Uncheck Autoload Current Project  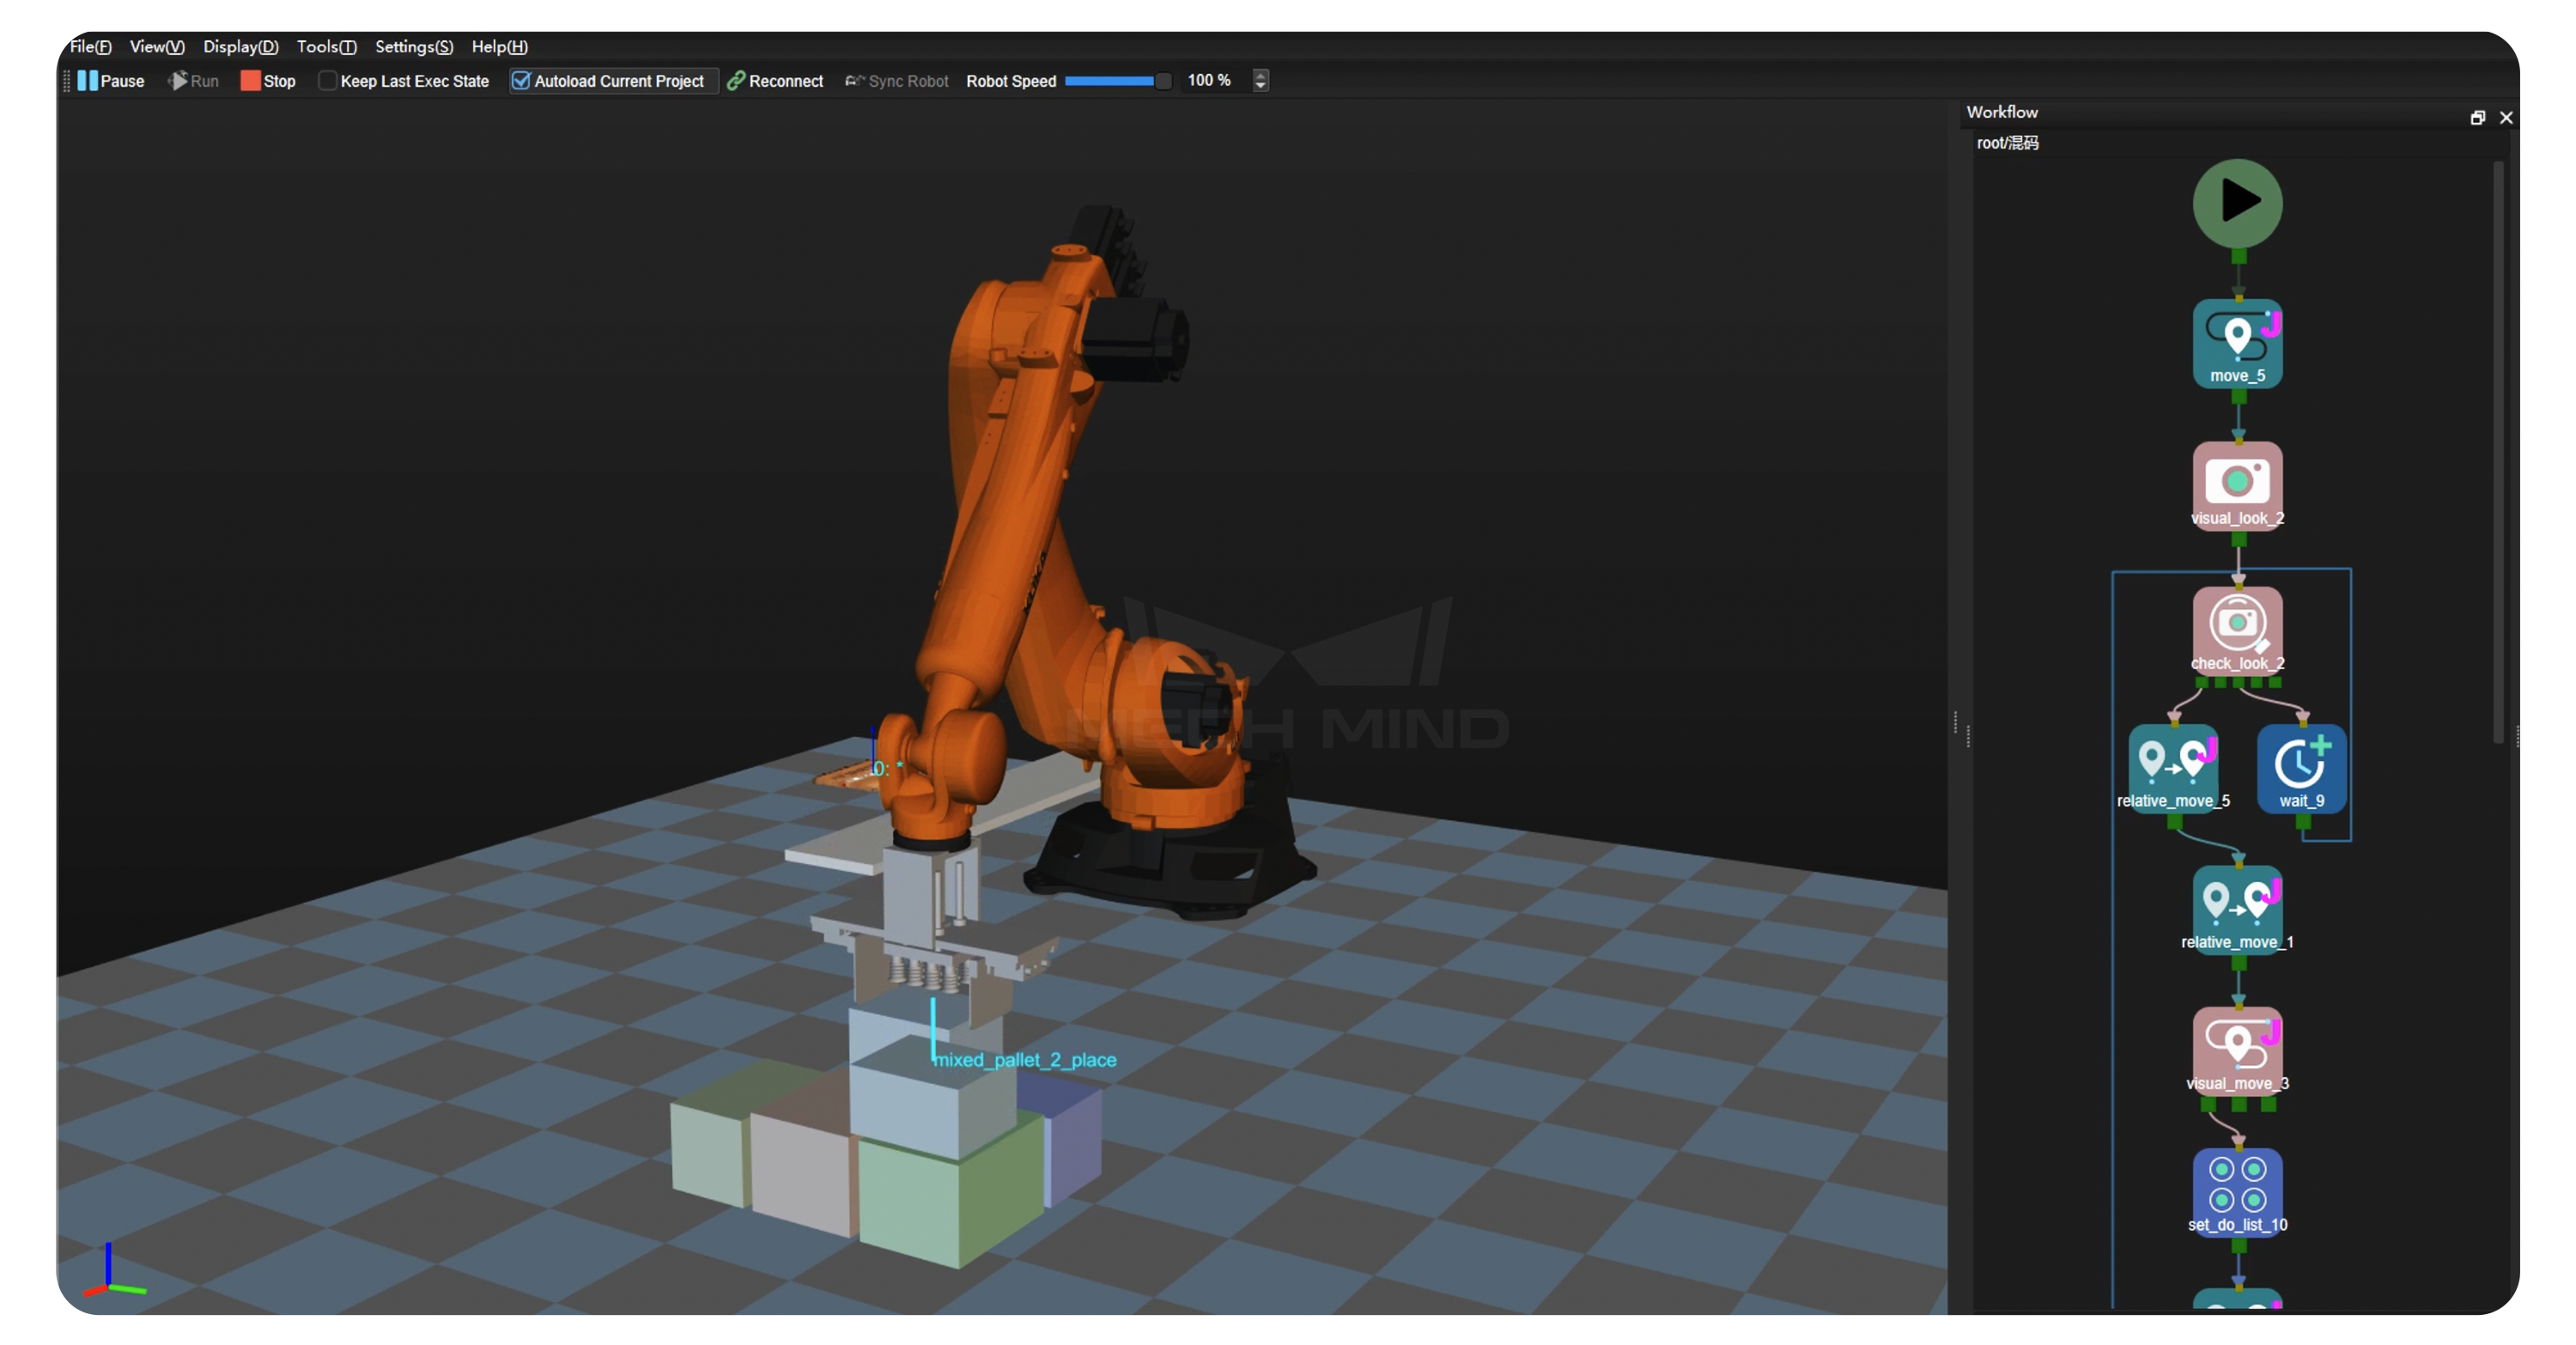(521, 81)
